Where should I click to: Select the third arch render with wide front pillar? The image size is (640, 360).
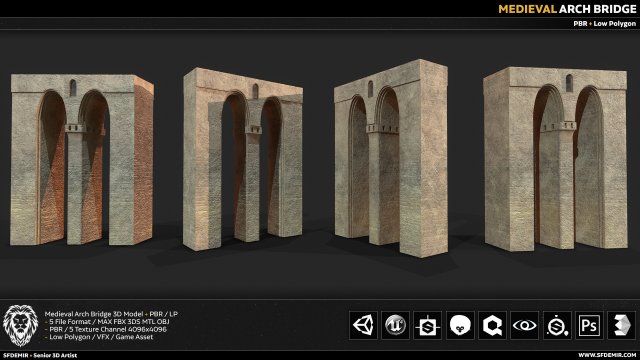coord(391,158)
